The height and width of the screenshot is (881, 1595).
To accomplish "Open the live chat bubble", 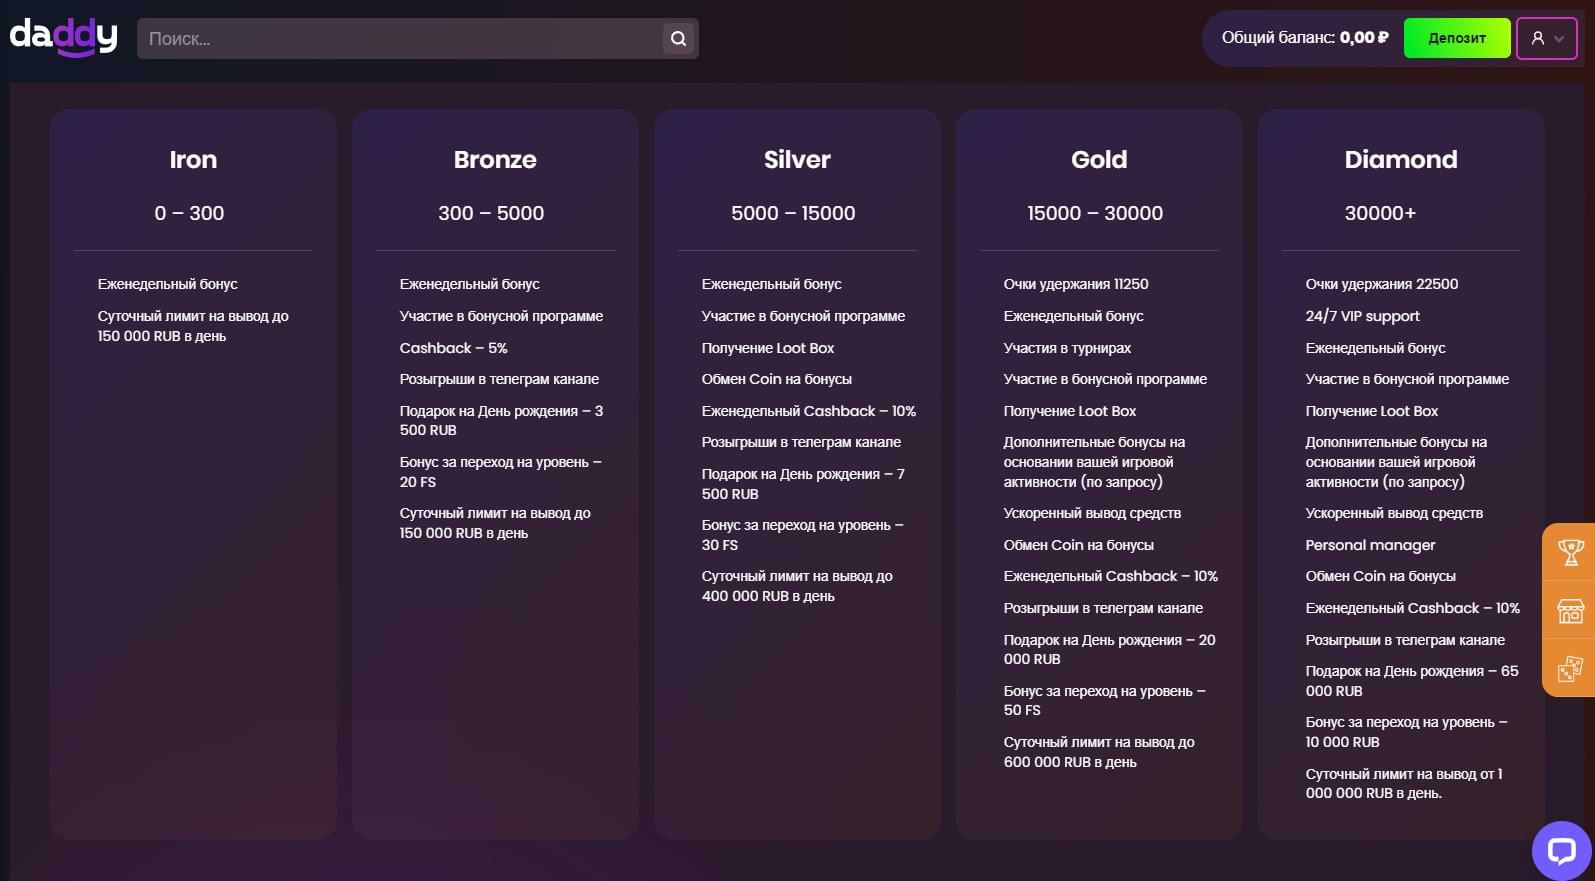I will tap(1561, 851).
